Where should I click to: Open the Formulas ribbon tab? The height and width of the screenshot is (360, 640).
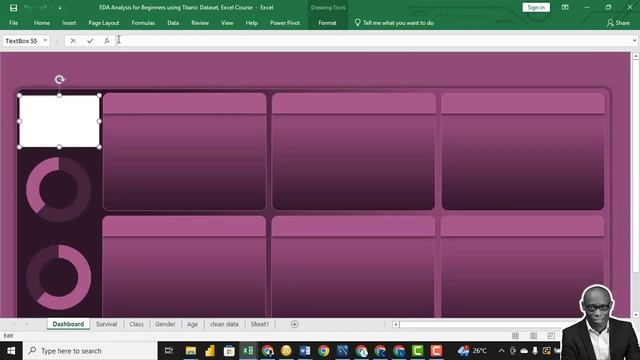143,23
